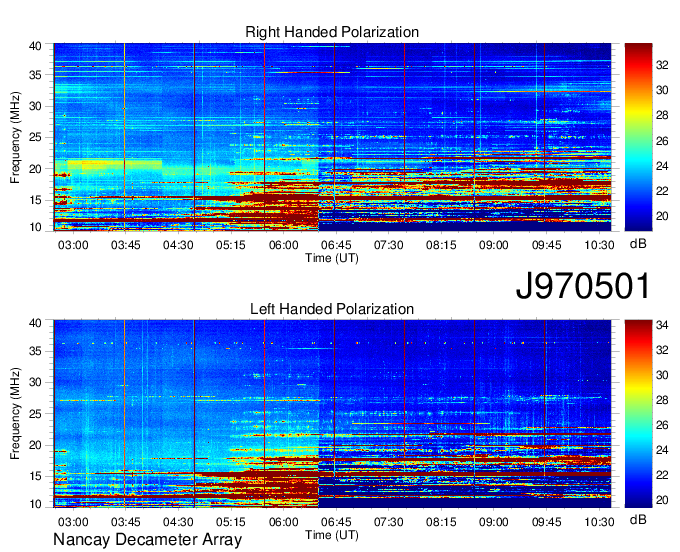
Task: Click the 10:30 tick under the lower plot
Action: pos(599,522)
